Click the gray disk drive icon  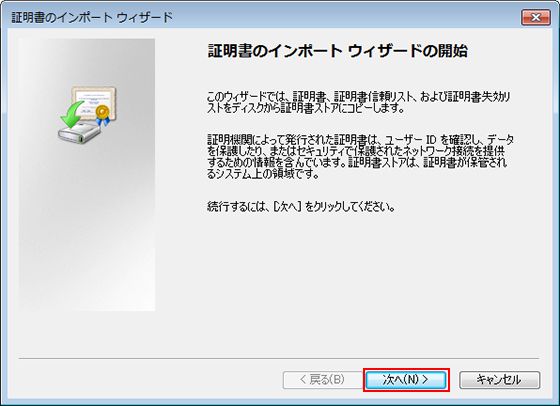[x=79, y=133]
